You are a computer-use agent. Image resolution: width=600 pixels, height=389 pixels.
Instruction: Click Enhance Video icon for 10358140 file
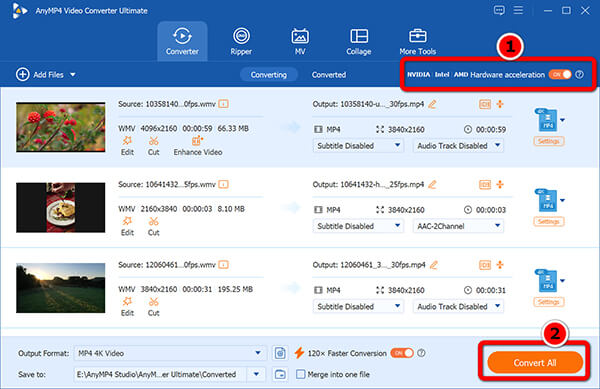(x=198, y=146)
